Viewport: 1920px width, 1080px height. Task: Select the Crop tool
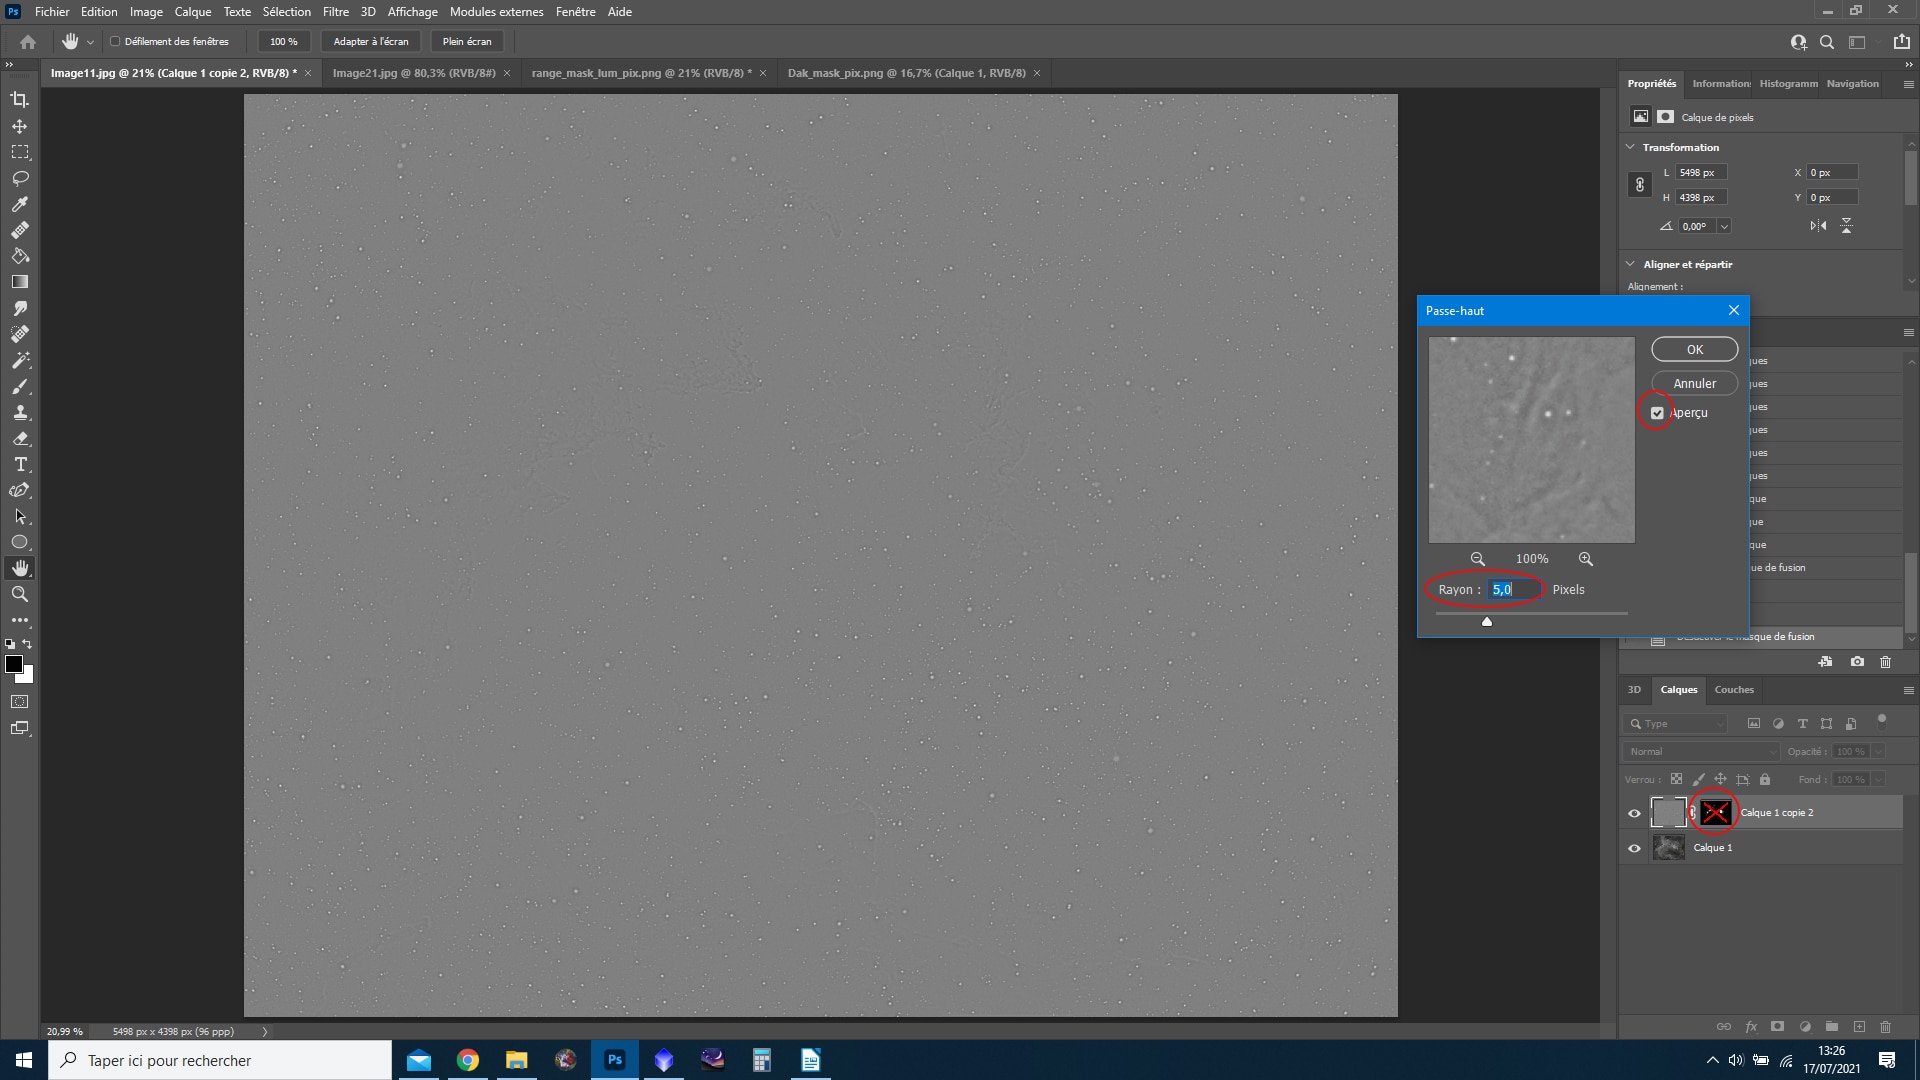tap(20, 99)
